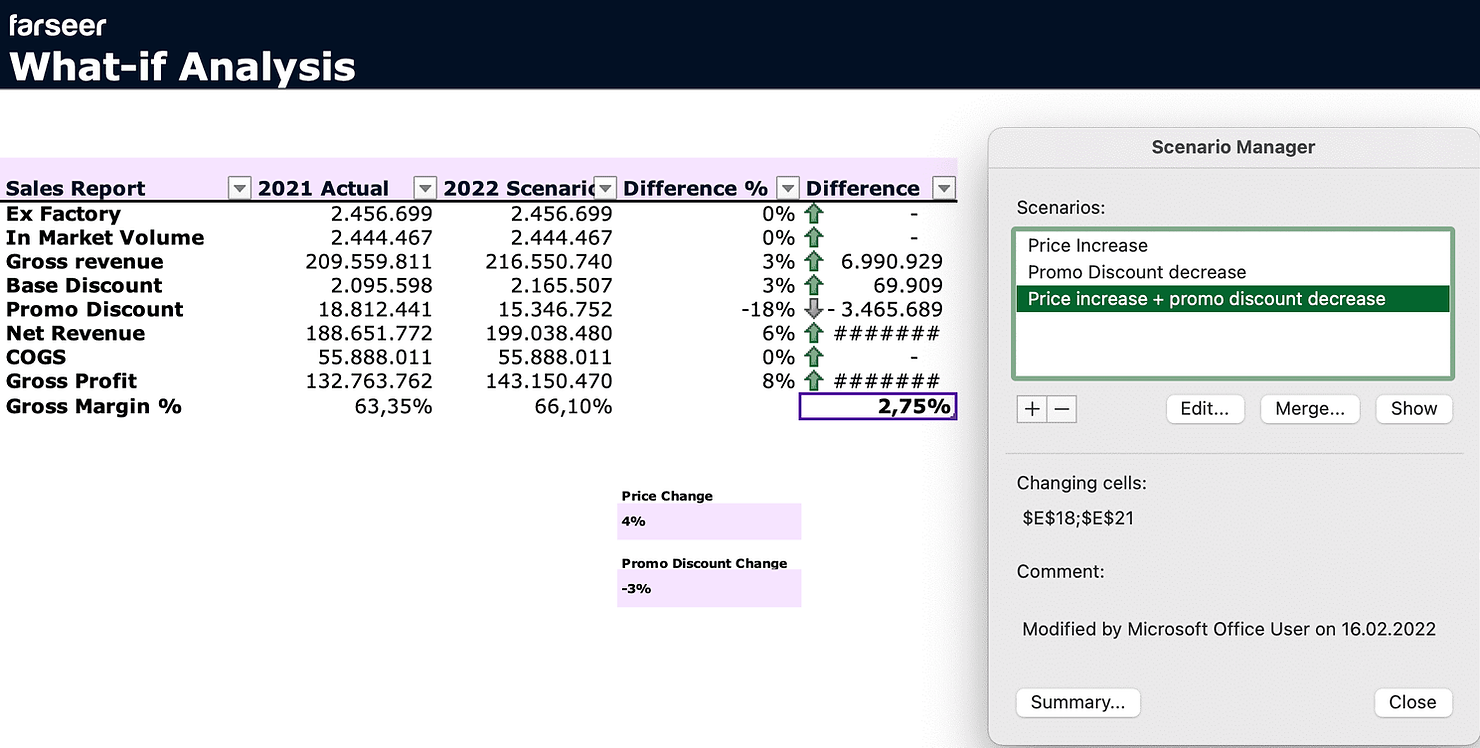Generate a scenario Summary
Image resolution: width=1480 pixels, height=748 pixels.
coord(1078,702)
